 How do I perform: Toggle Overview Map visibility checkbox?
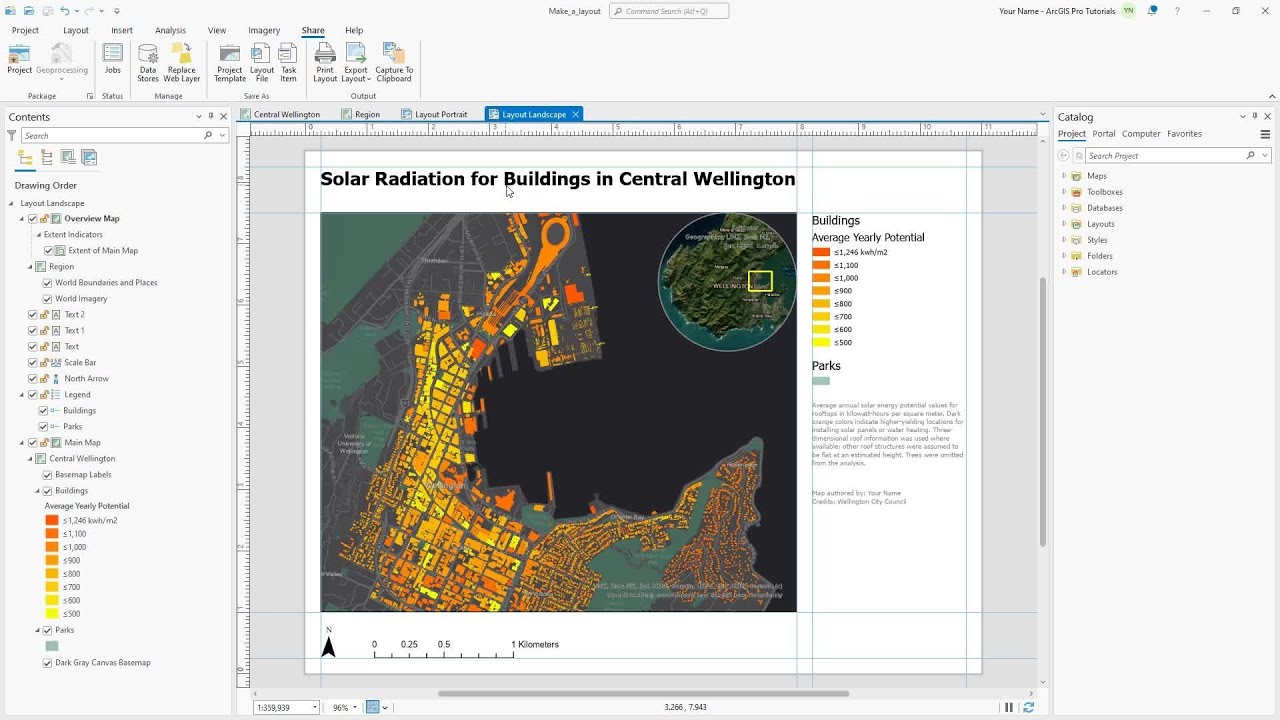[x=33, y=219]
